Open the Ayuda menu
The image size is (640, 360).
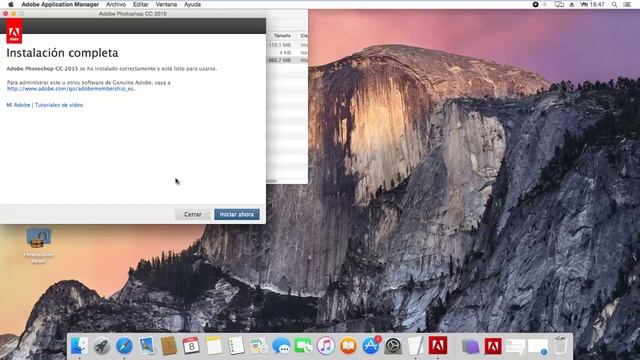[192, 4]
